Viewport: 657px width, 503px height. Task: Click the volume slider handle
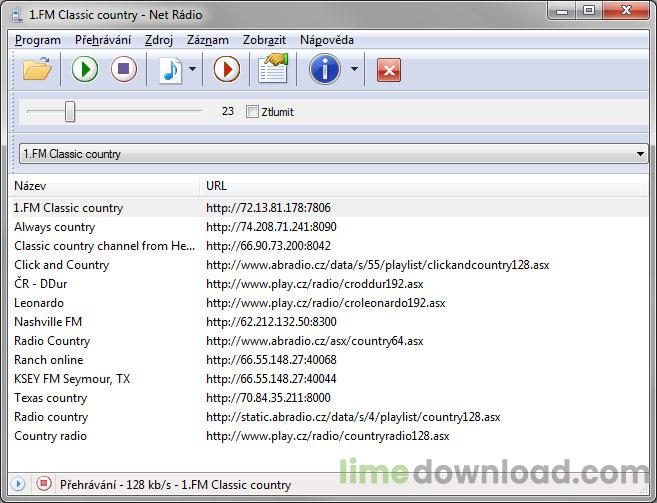[x=70, y=112]
